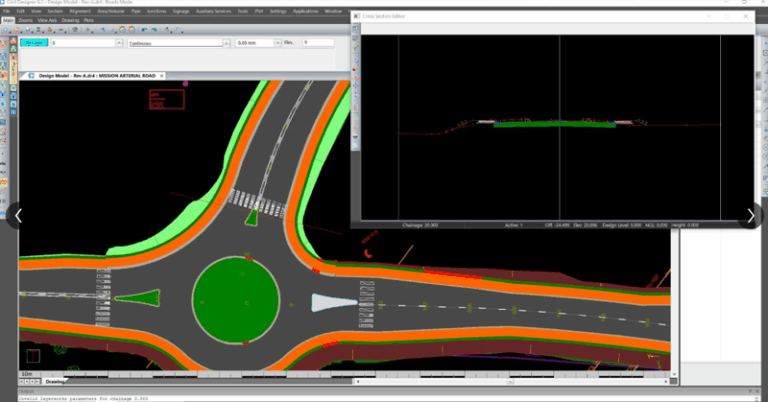The height and width of the screenshot is (402, 768).
Task: Open the Auxiliary Services menu
Action: point(214,11)
